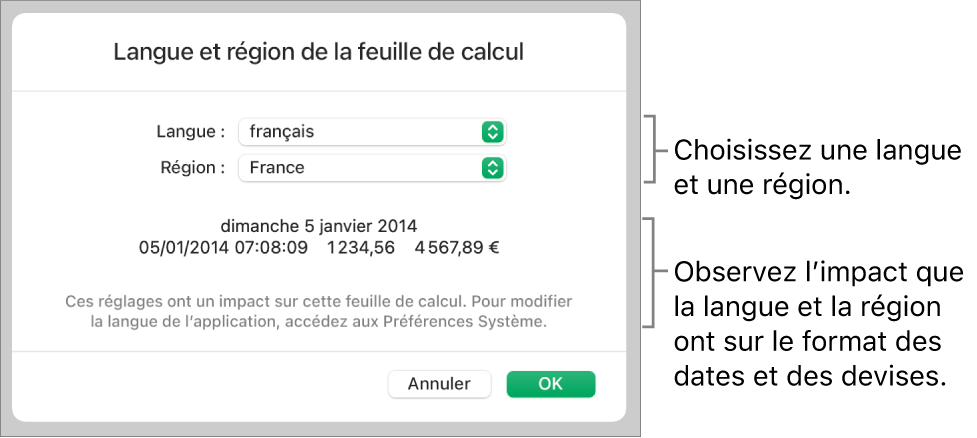Image resolution: width=977 pixels, height=438 pixels.
Task: Click the green arrows of the Région popup
Action: (491, 168)
